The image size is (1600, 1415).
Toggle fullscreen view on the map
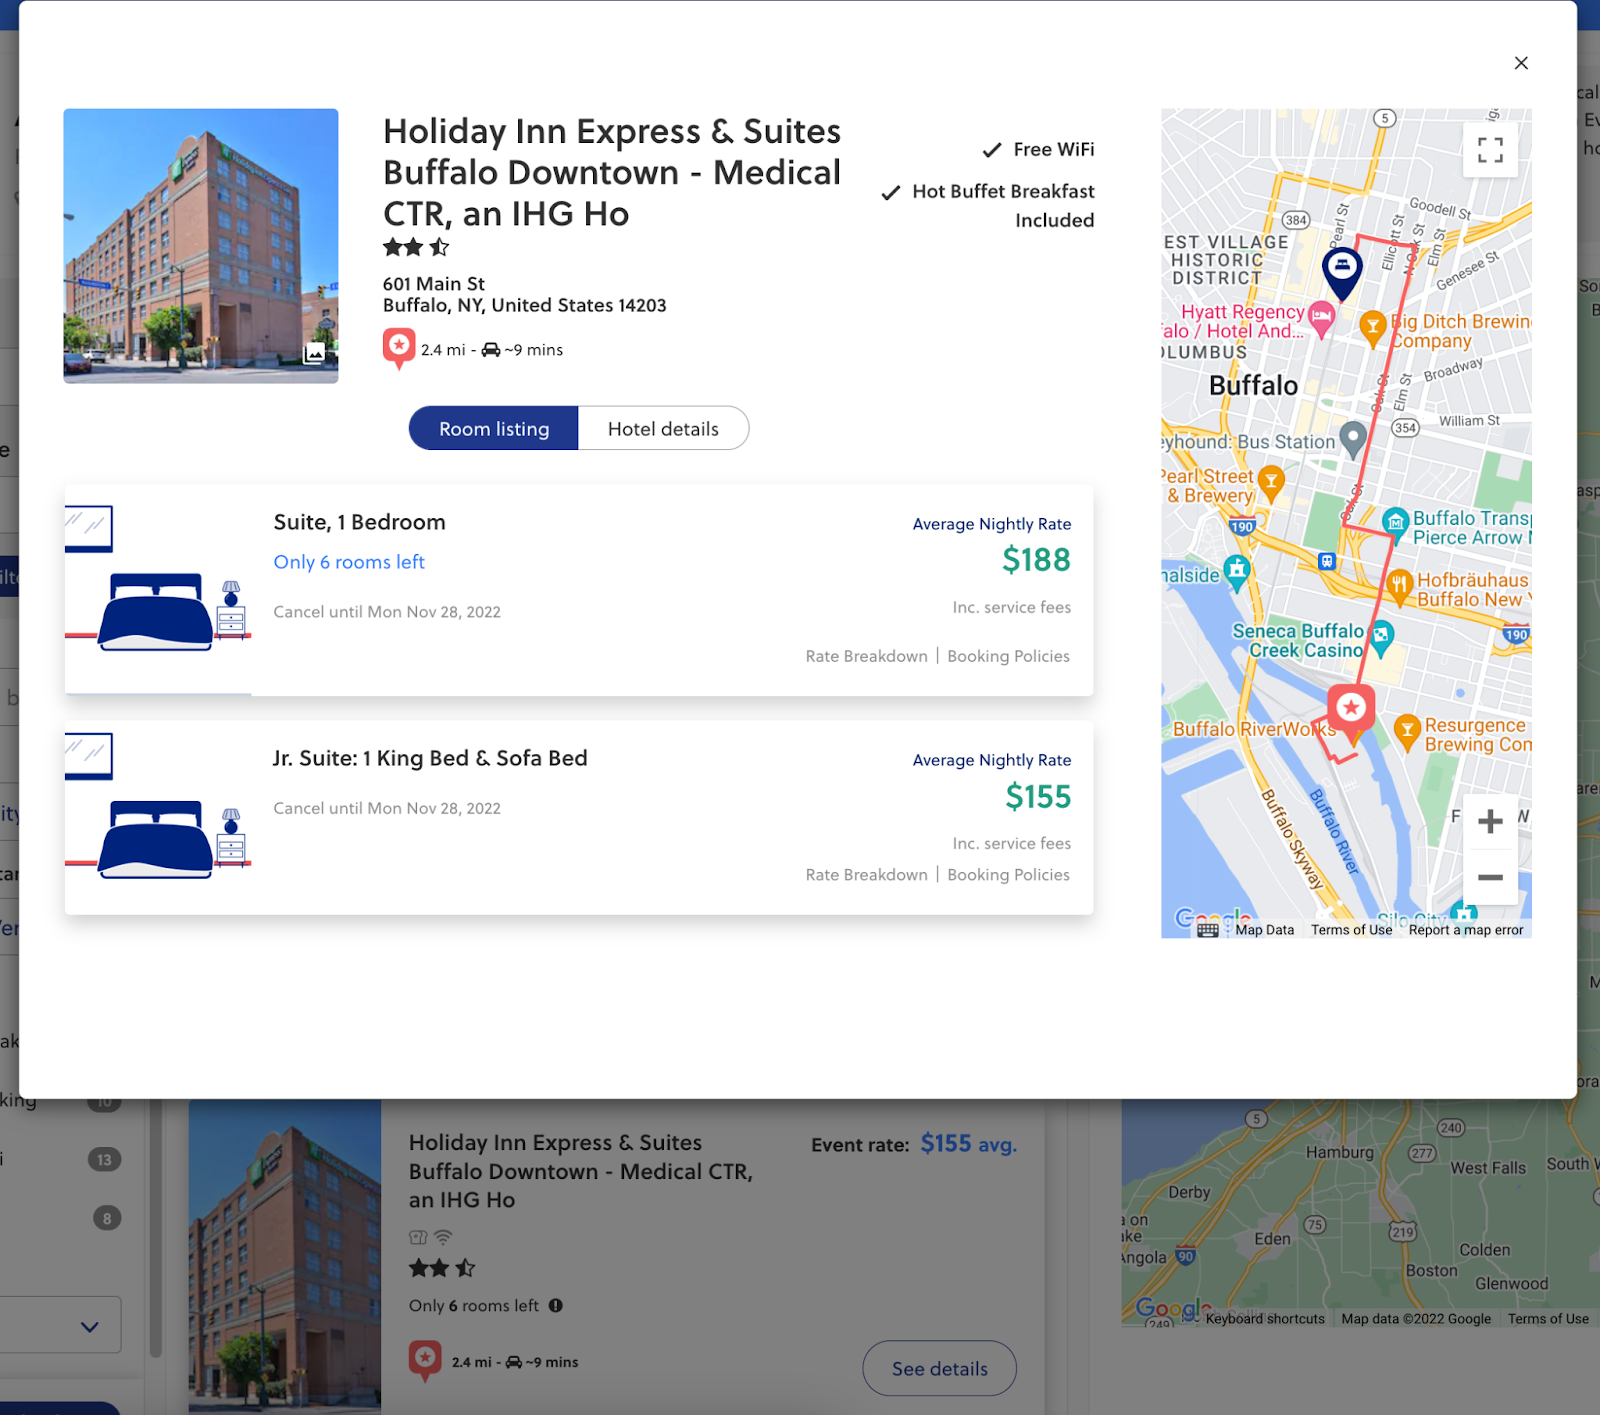[1490, 150]
